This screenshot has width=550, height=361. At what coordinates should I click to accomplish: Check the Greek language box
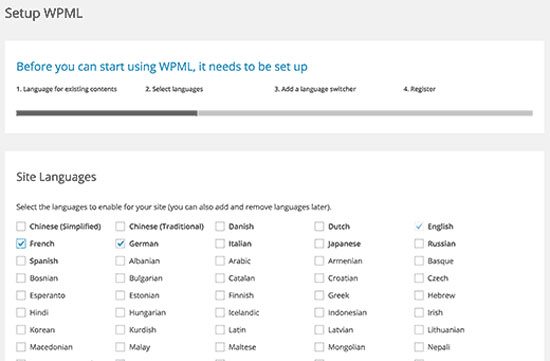319,295
